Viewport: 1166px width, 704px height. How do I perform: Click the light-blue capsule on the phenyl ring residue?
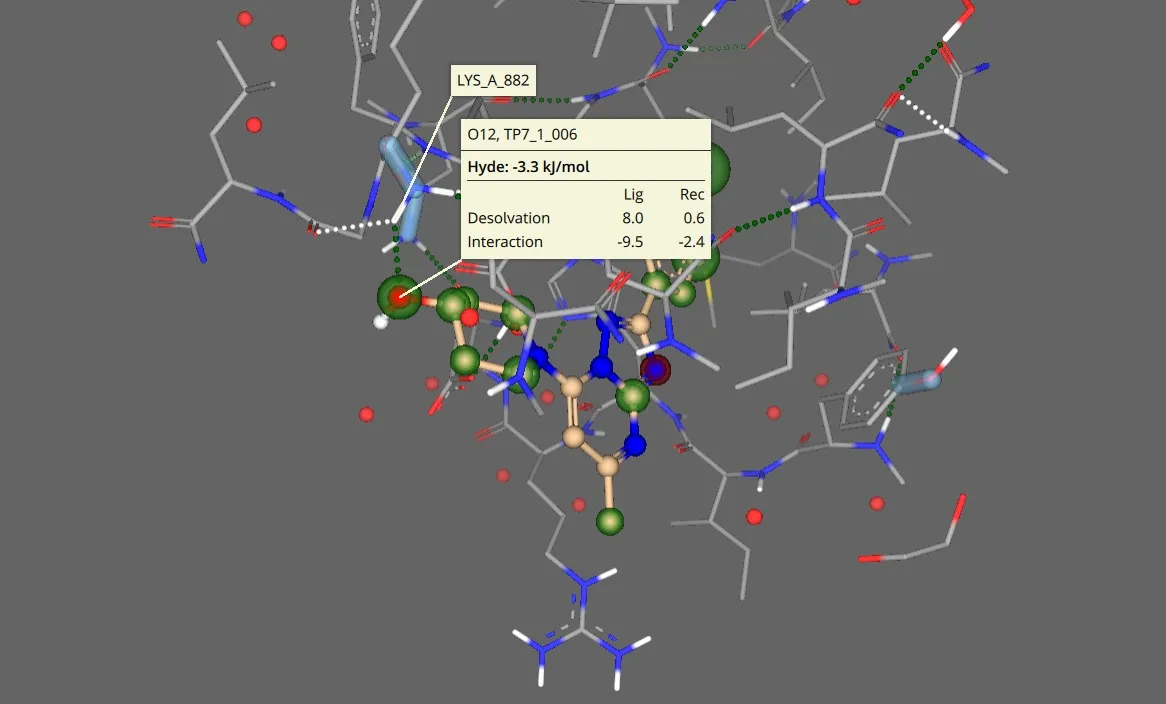916,382
